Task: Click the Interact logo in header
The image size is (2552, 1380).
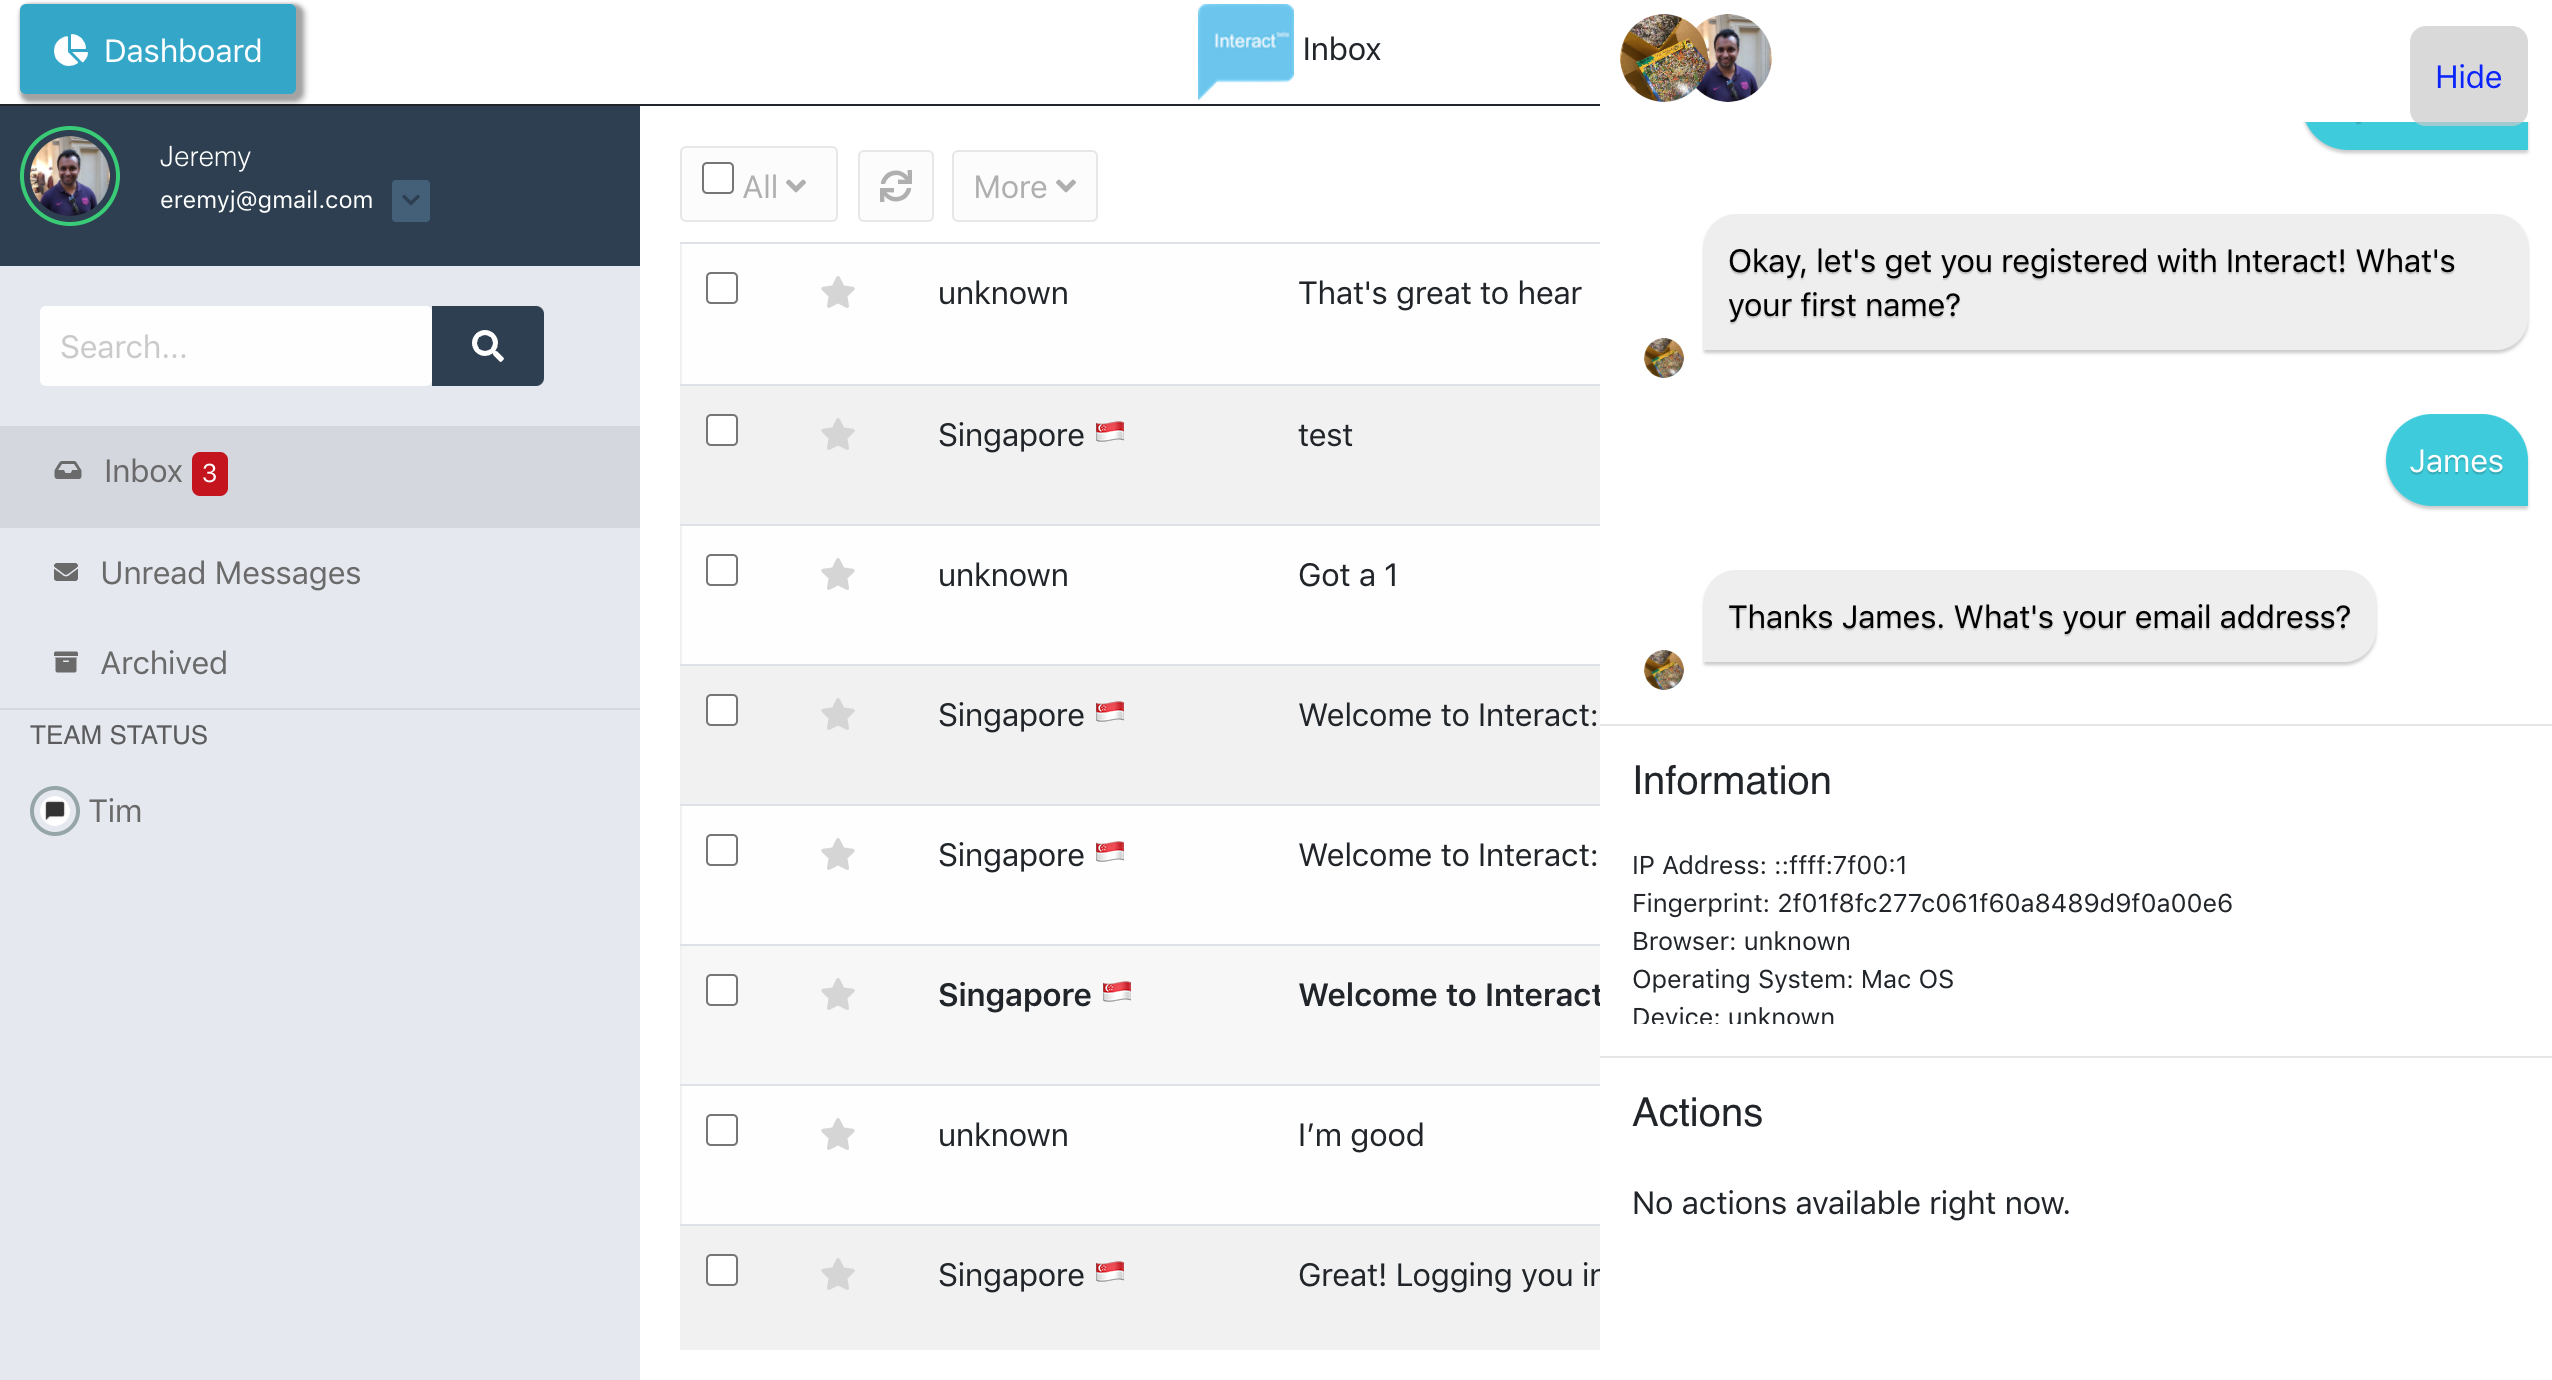Action: (1244, 46)
